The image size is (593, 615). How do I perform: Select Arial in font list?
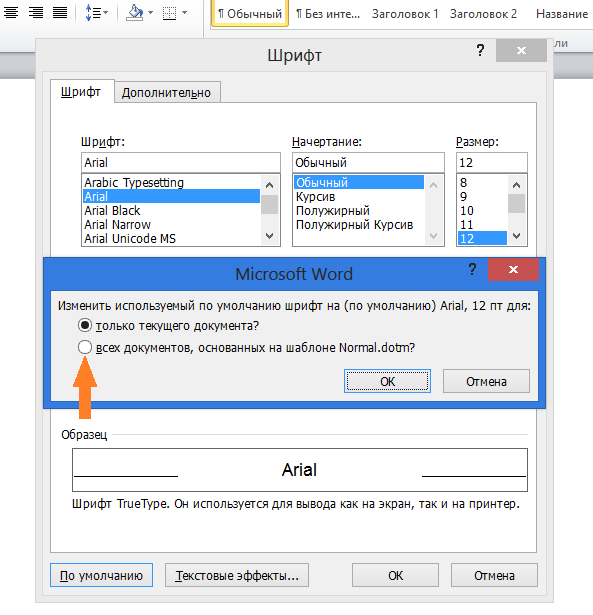pyautogui.click(x=171, y=196)
